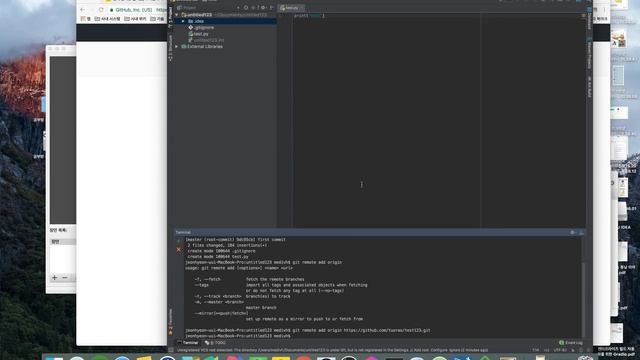
Task: Toggle the Structure side tool window tab
Action: [x=171, y=48]
